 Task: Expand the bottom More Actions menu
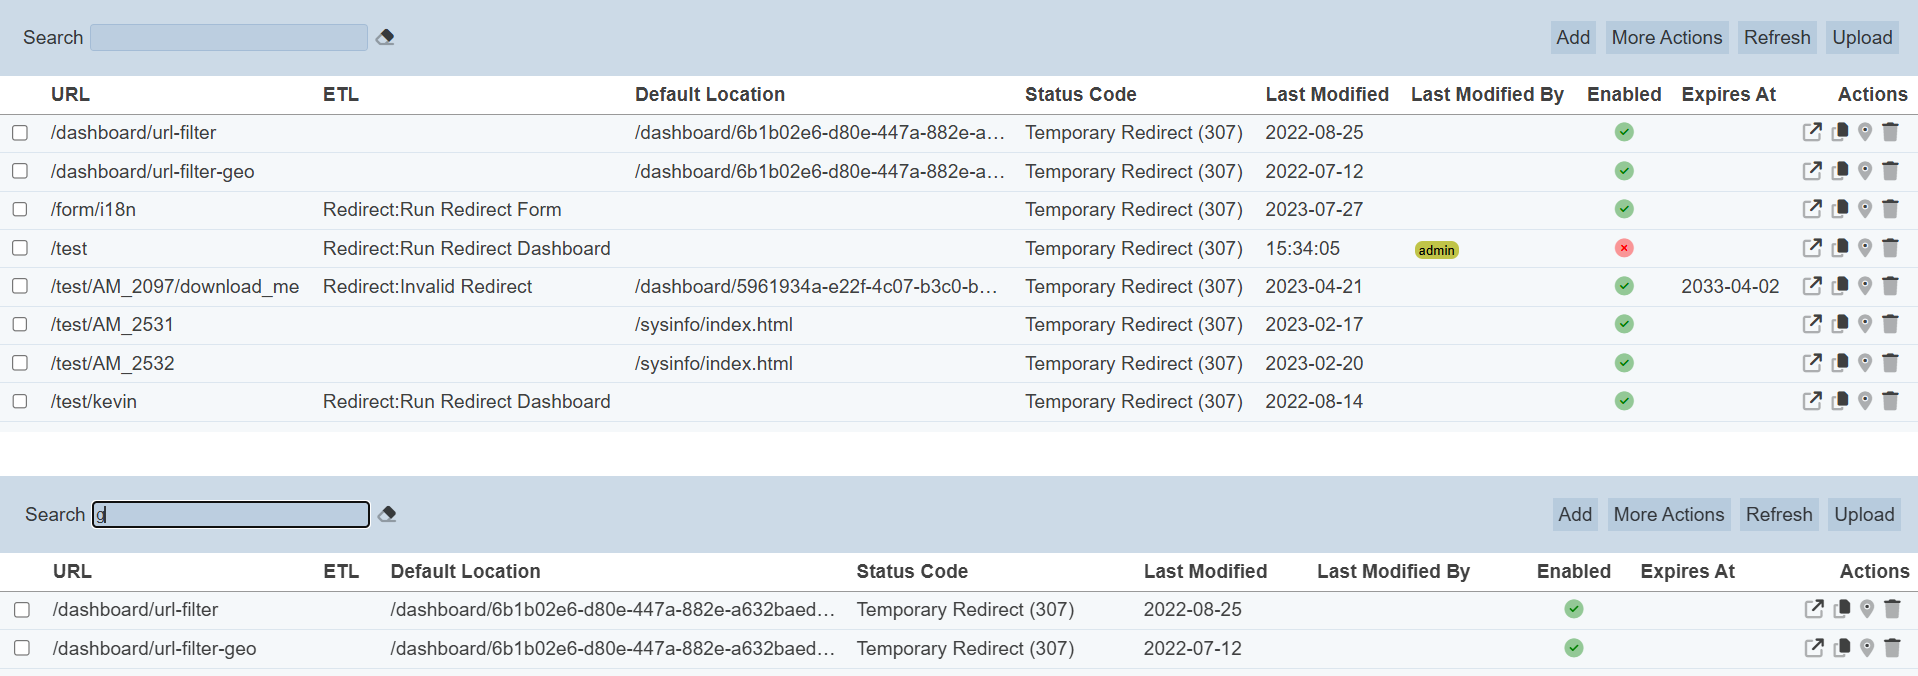click(1668, 514)
